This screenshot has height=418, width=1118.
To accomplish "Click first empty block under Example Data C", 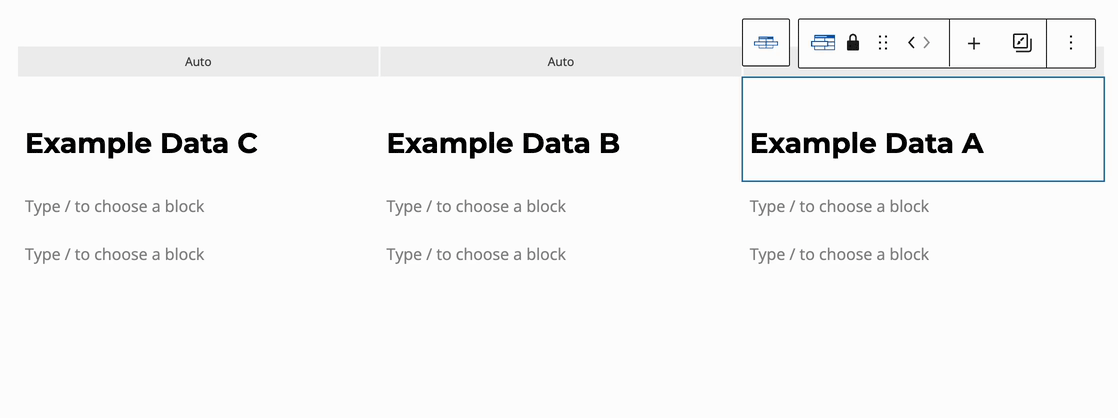I will point(115,207).
